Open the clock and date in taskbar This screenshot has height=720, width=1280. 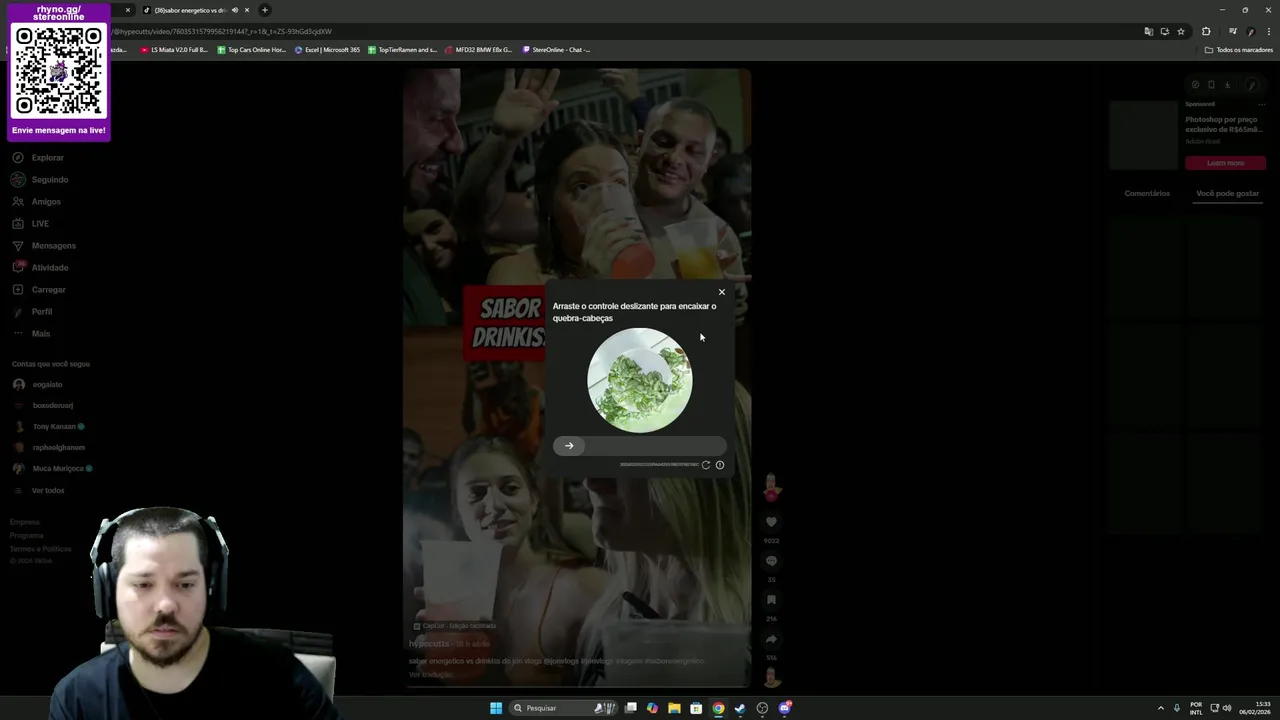tap(1255, 708)
